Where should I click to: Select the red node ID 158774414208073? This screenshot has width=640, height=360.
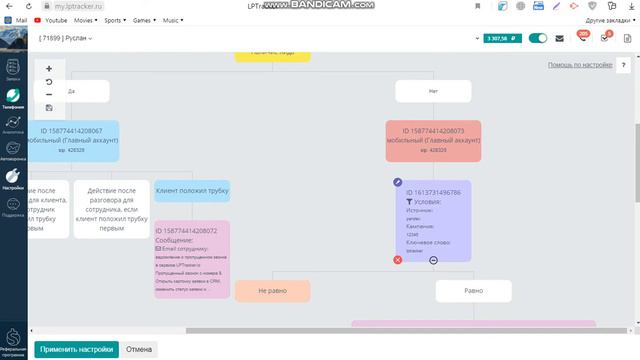pyautogui.click(x=433, y=141)
